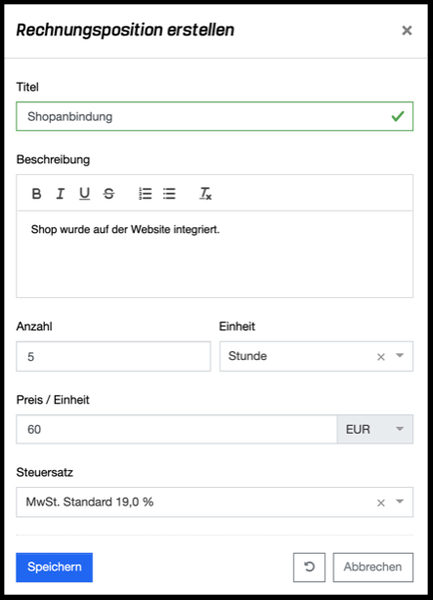Image resolution: width=433 pixels, height=600 pixels.
Task: Apply italic formatting in description editor
Action: (x=60, y=194)
